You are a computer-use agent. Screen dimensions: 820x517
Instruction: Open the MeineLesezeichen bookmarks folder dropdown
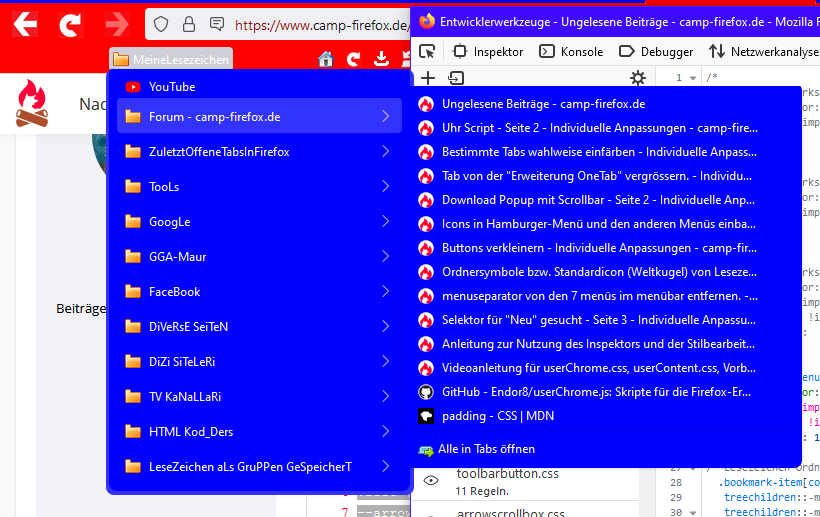[x=171, y=60]
